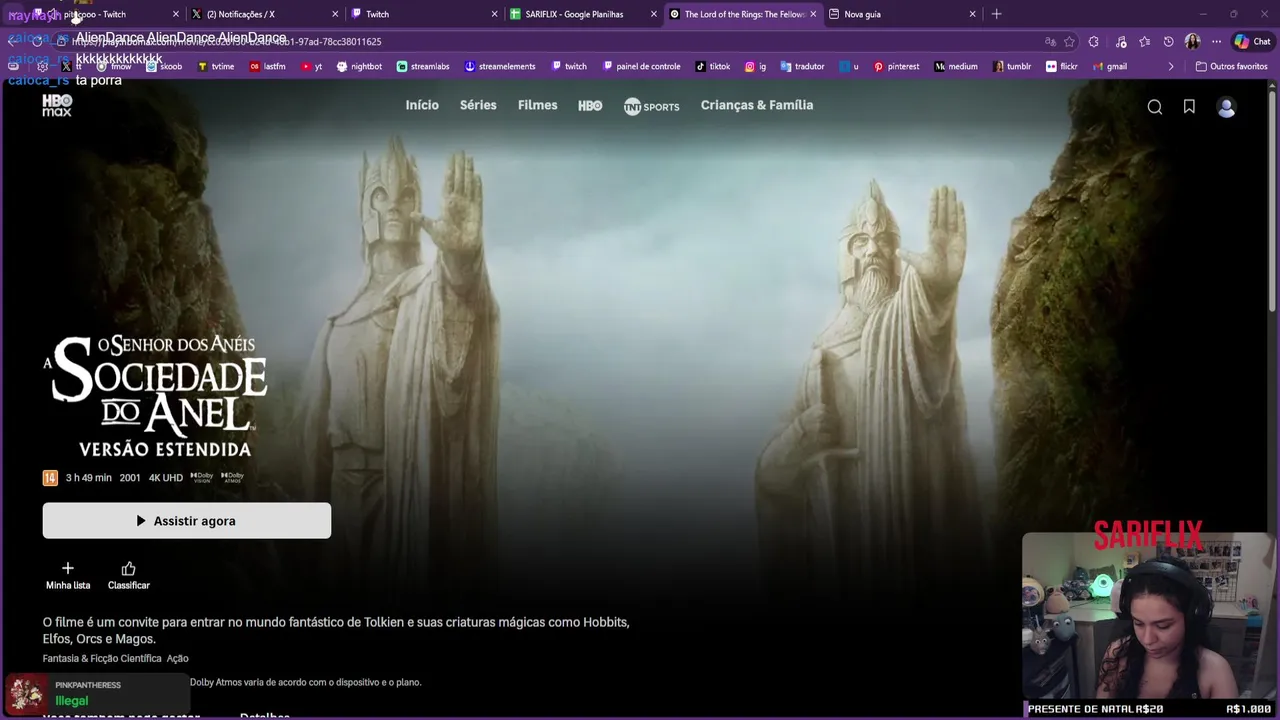1280x720 pixels.
Task: Rate the movie with Classificar thumbs-up
Action: [128, 575]
